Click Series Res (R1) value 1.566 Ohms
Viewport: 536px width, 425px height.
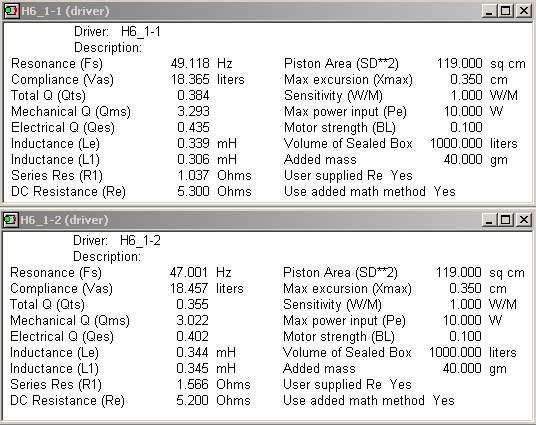213,384
